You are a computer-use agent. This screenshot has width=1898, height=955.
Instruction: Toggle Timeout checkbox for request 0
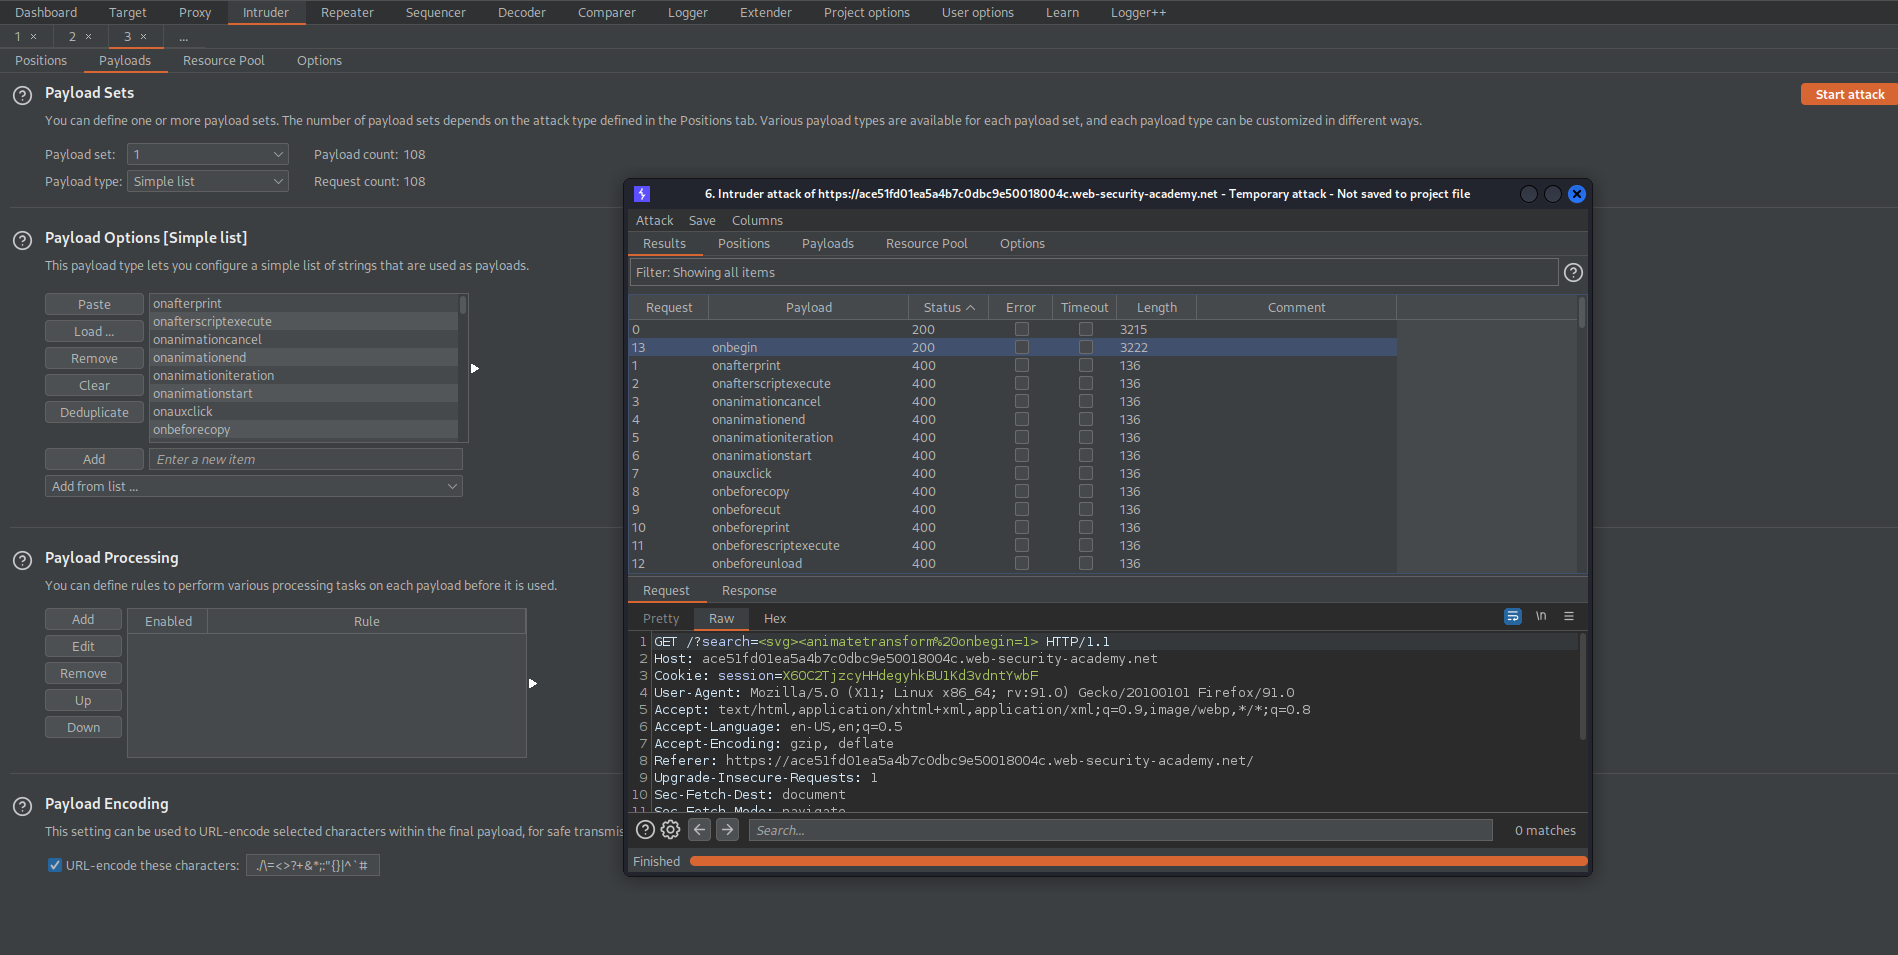click(x=1085, y=329)
